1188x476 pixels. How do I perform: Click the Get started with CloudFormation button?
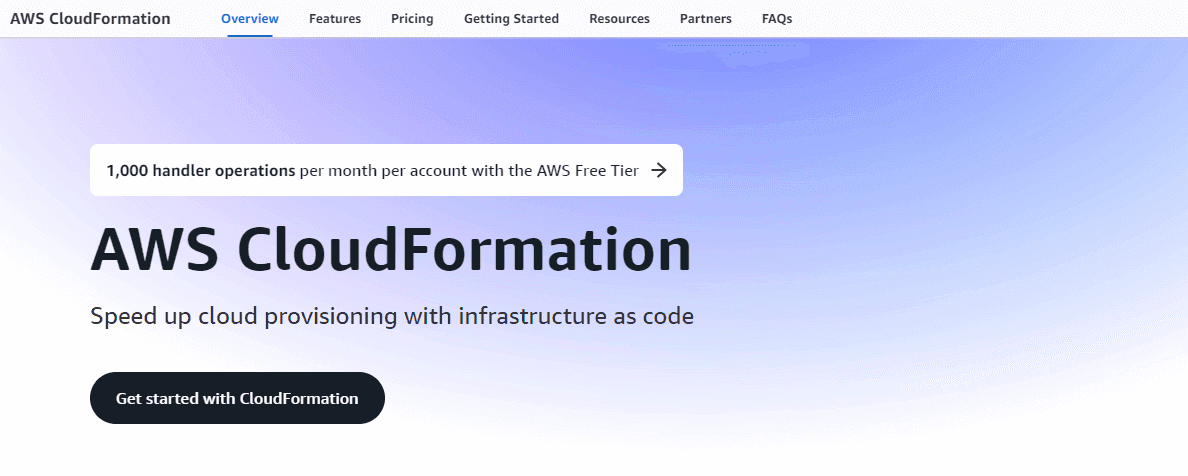[237, 398]
